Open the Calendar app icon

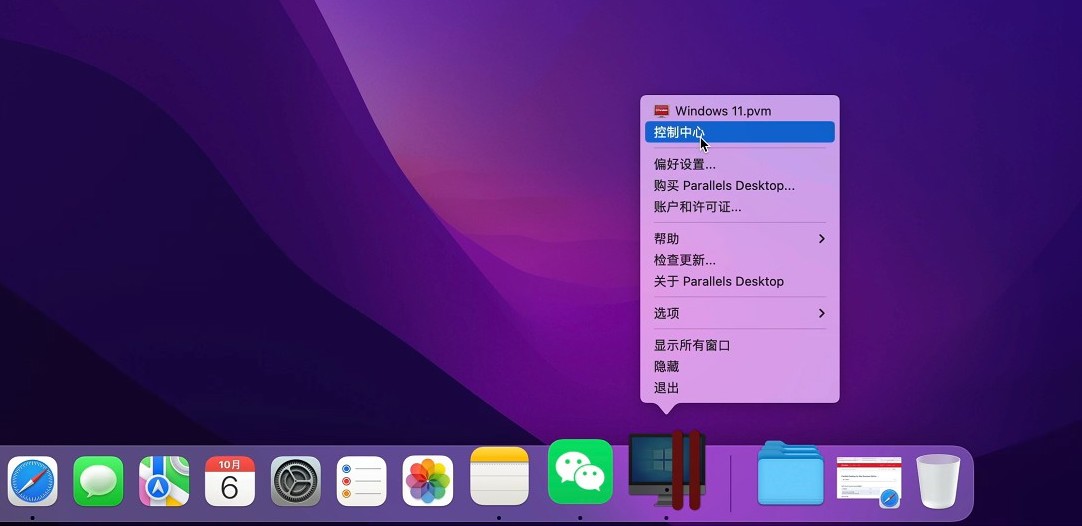tap(230, 482)
